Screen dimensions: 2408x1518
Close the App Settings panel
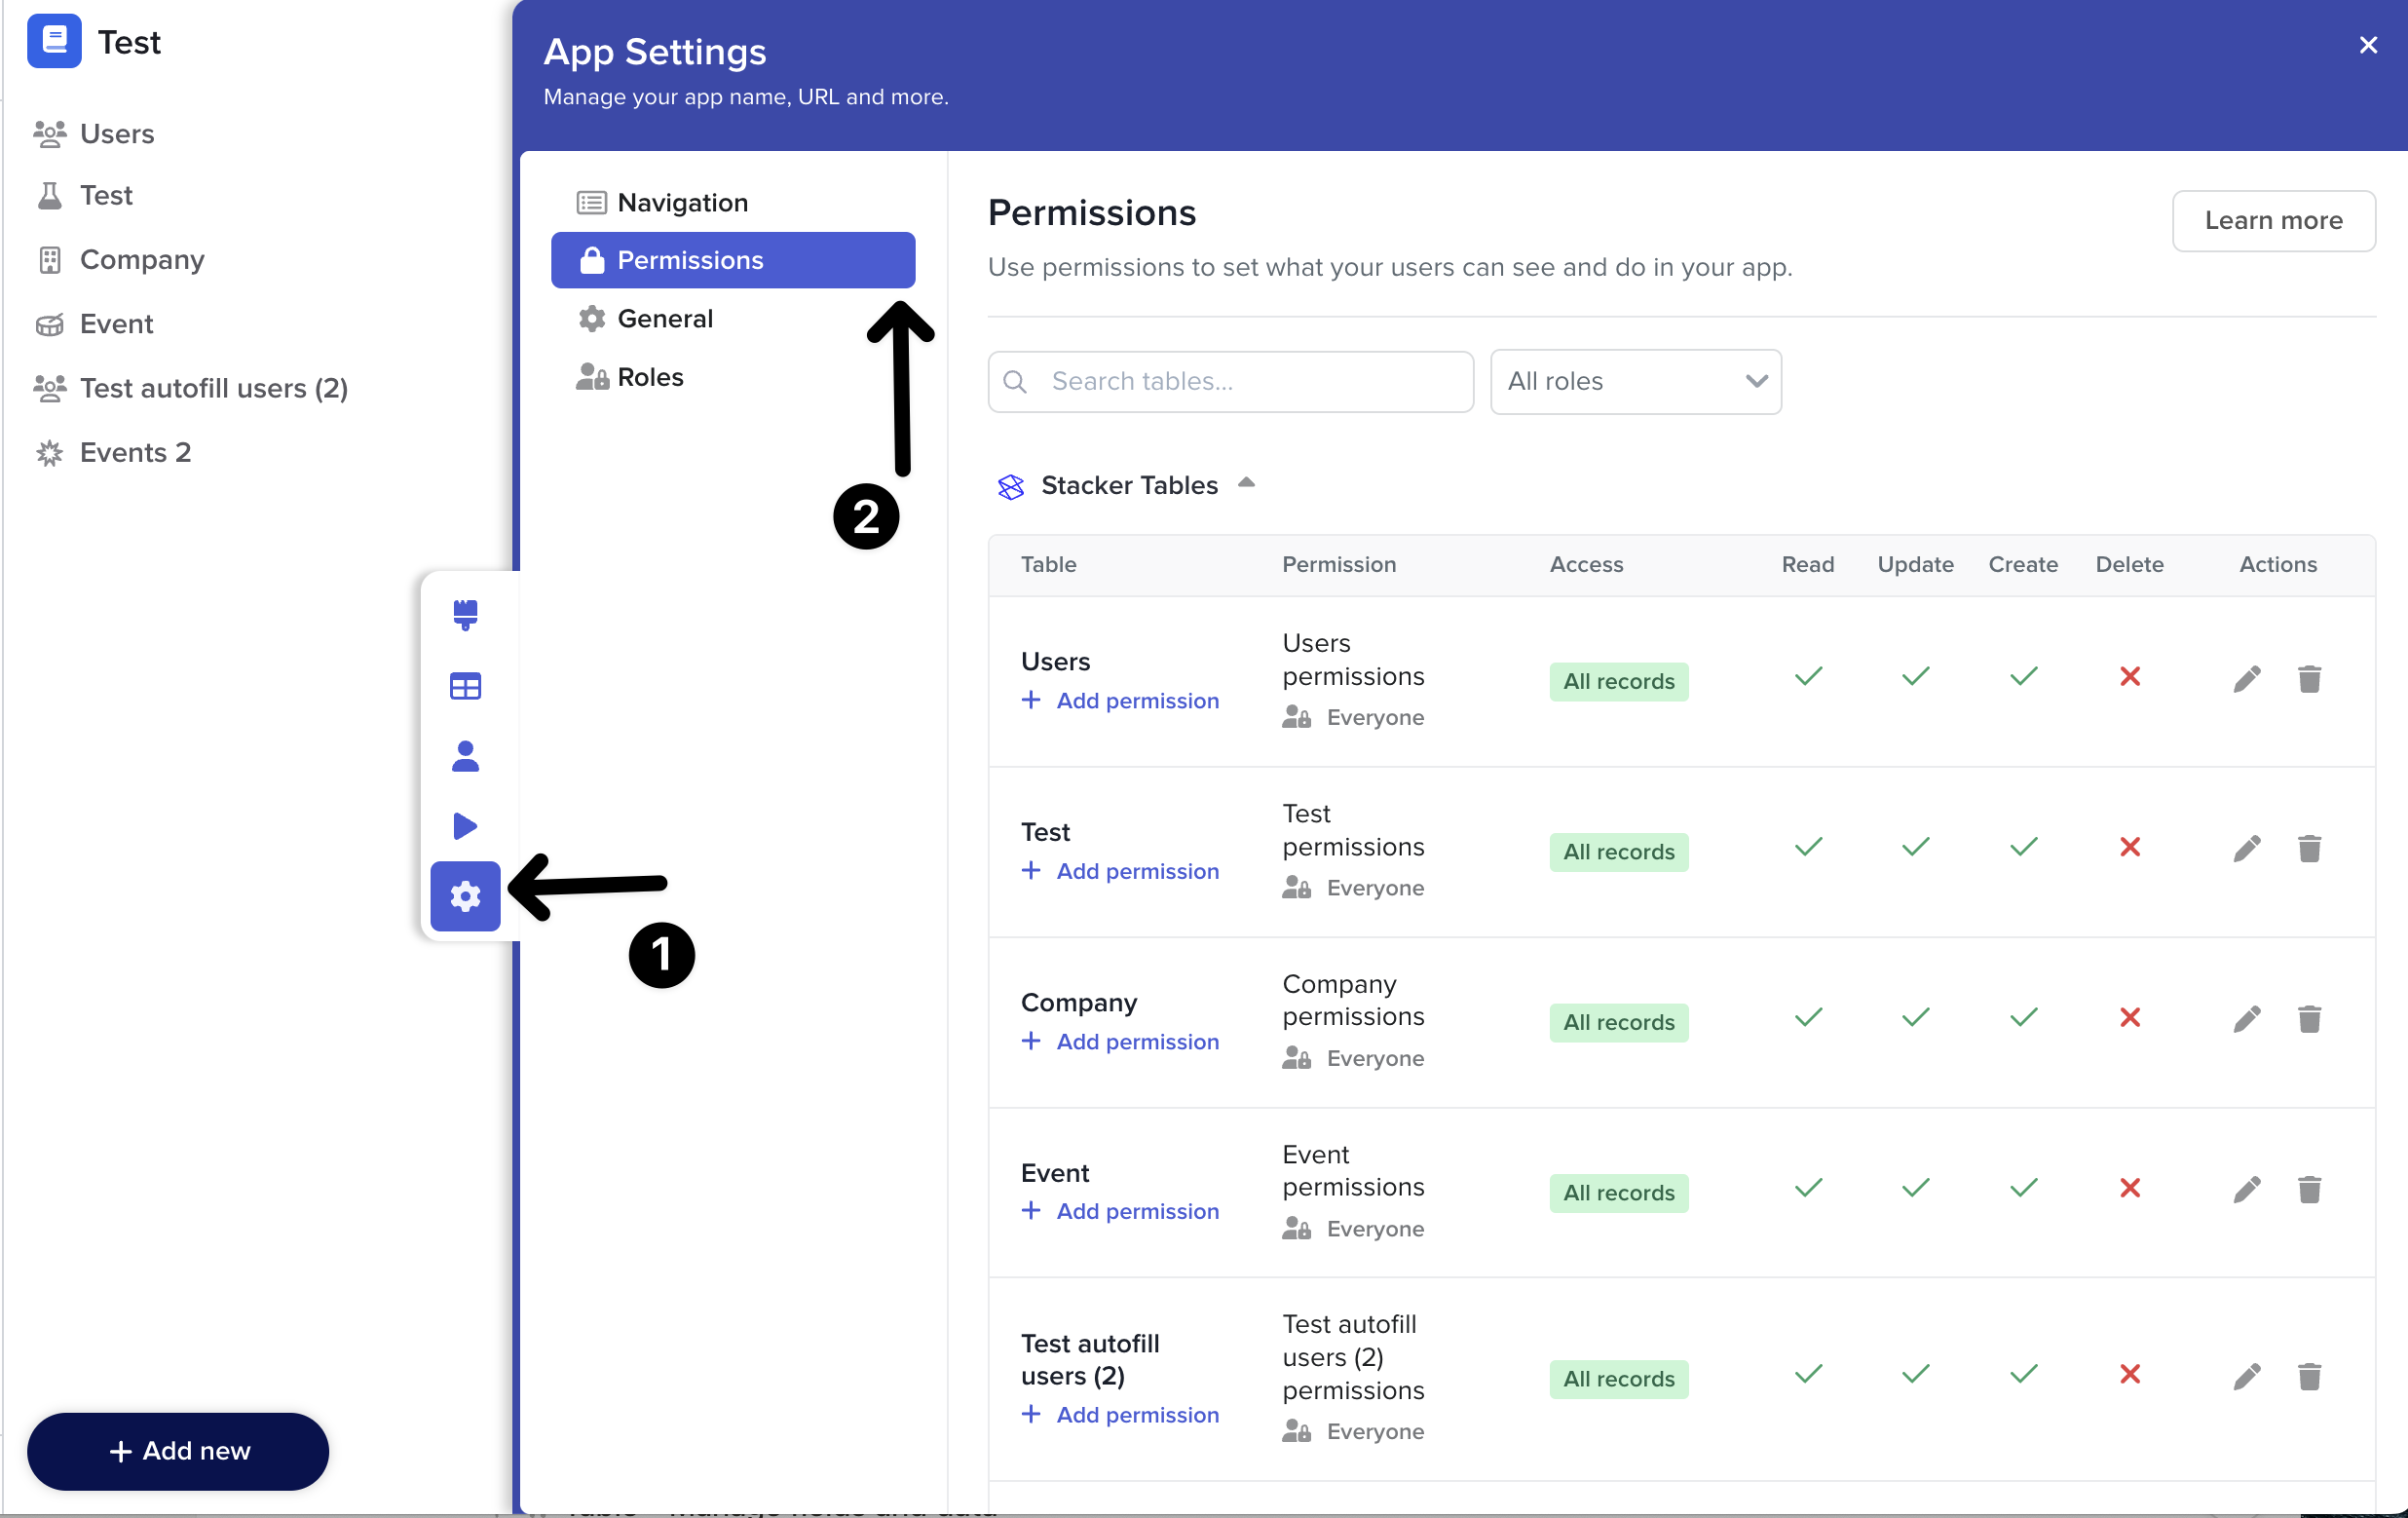[x=2367, y=45]
